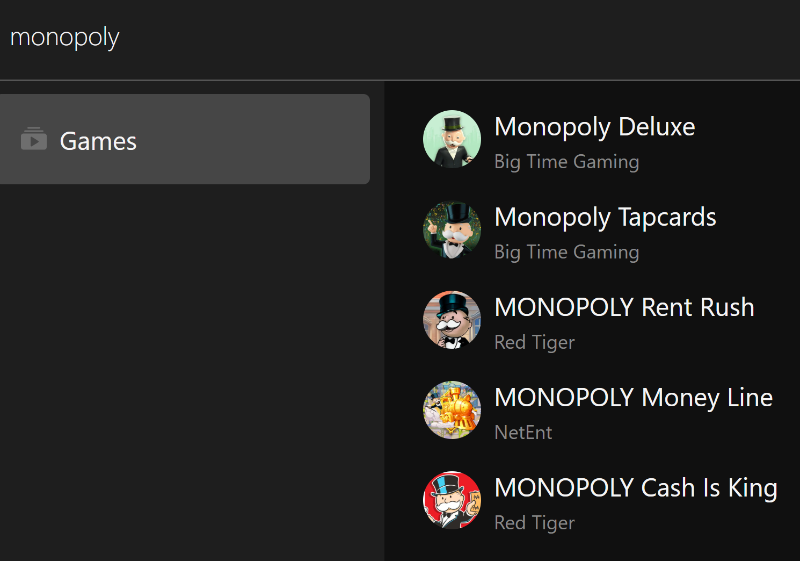The width and height of the screenshot is (800, 561).
Task: Click the "Games" text label
Action: (98, 141)
